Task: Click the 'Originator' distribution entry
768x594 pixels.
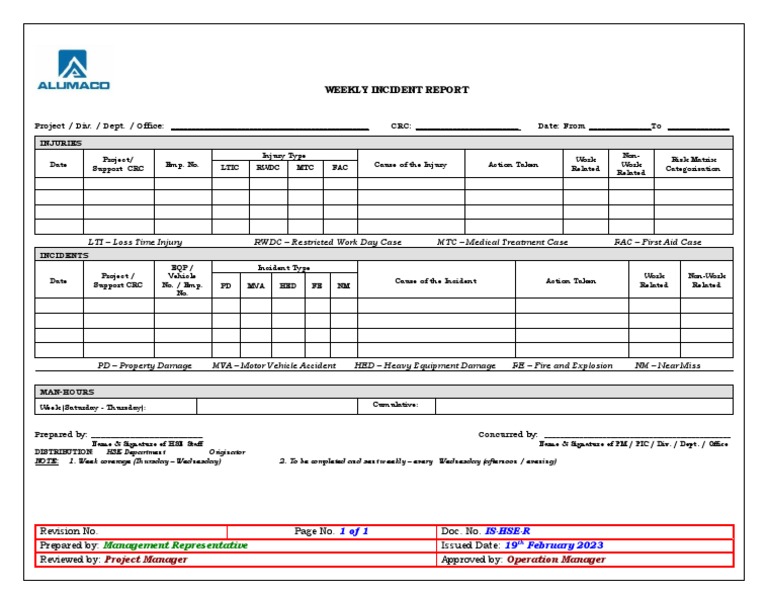Action: coord(227,452)
